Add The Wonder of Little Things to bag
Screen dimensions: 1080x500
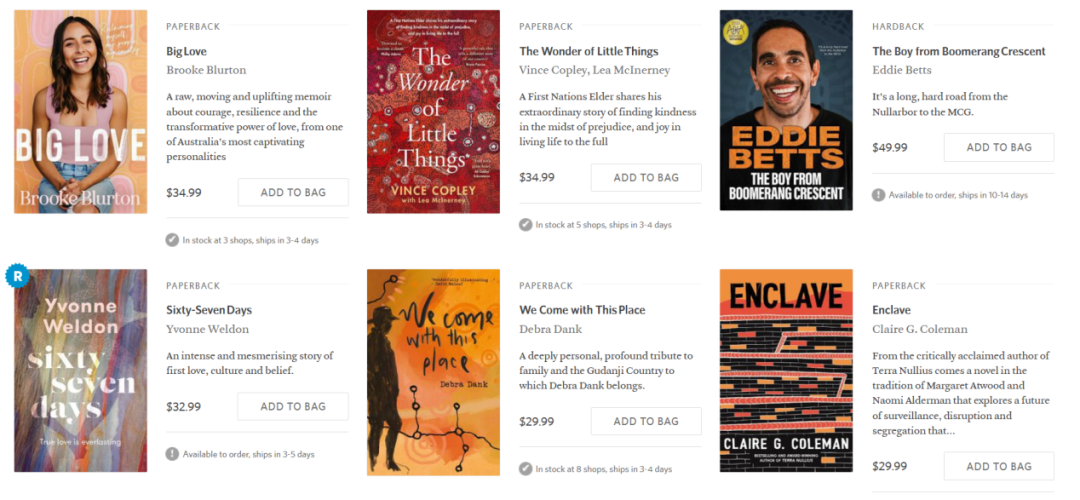click(x=646, y=178)
